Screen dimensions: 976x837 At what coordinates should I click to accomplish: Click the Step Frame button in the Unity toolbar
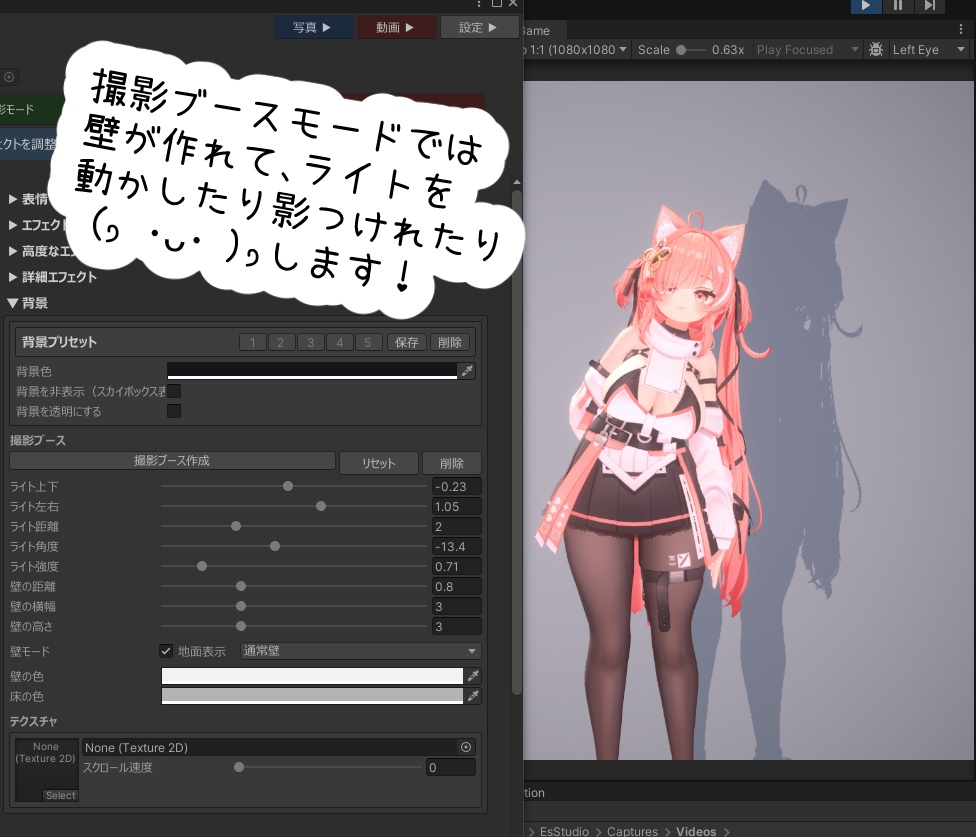930,6
